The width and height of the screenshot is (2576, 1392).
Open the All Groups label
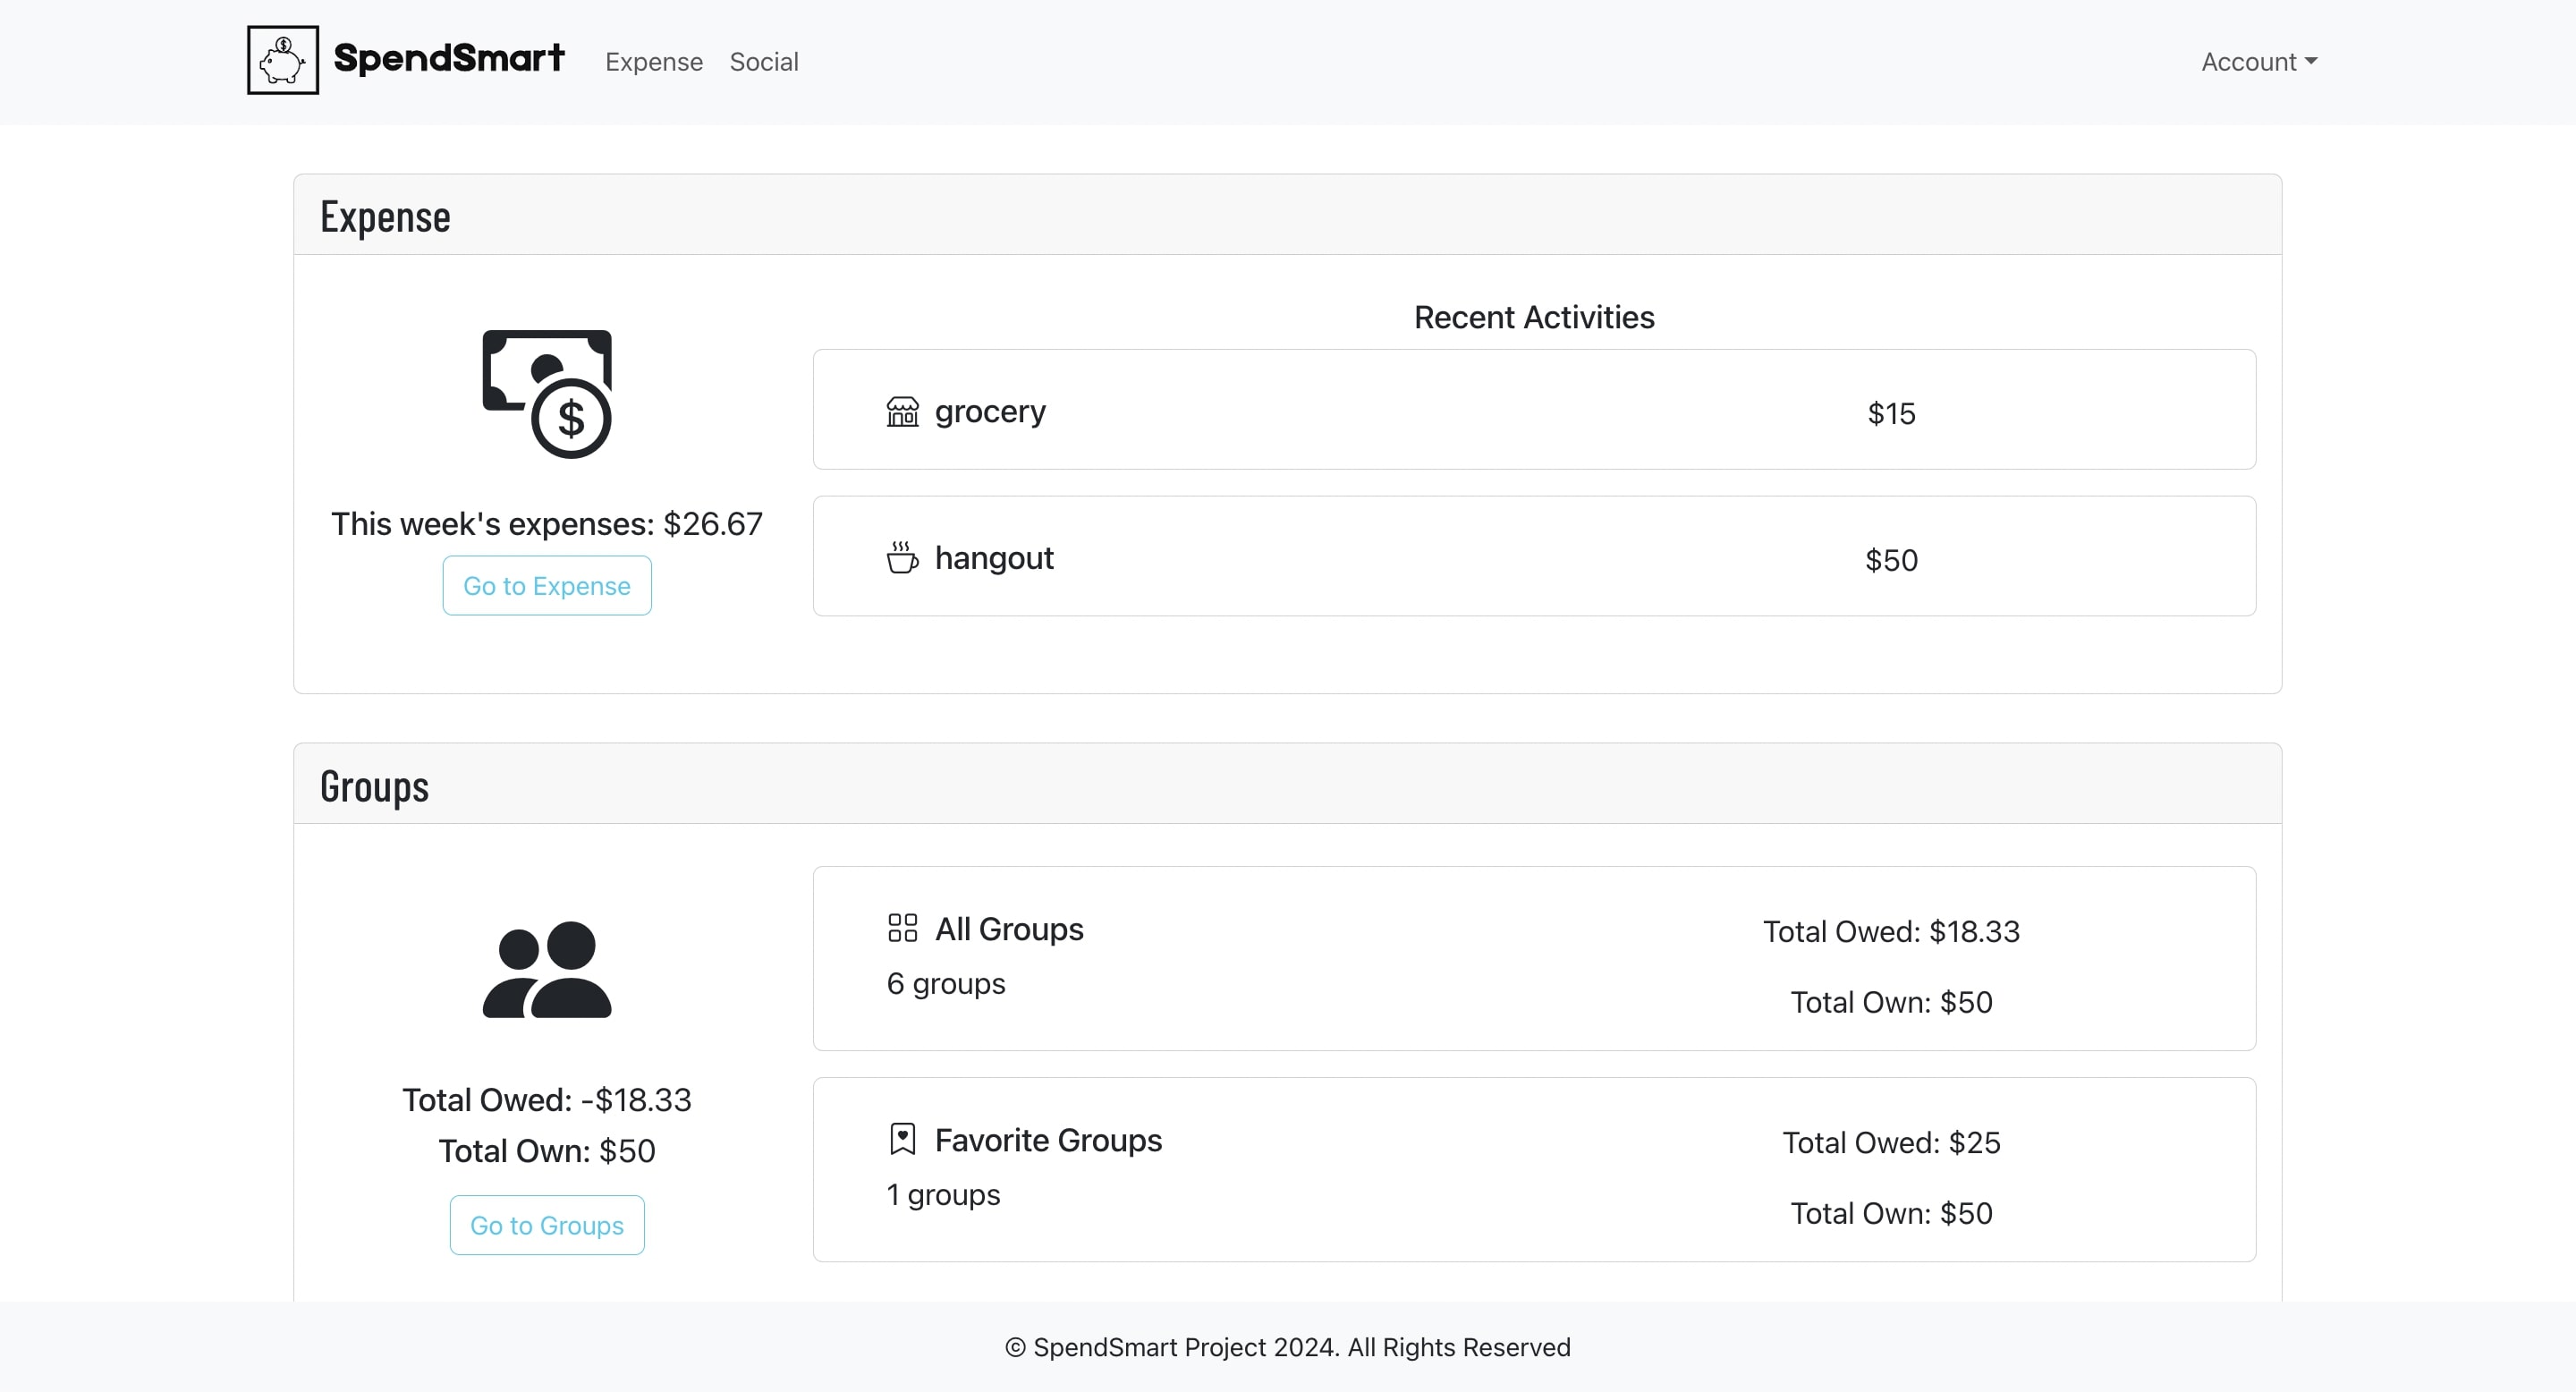click(x=1009, y=929)
